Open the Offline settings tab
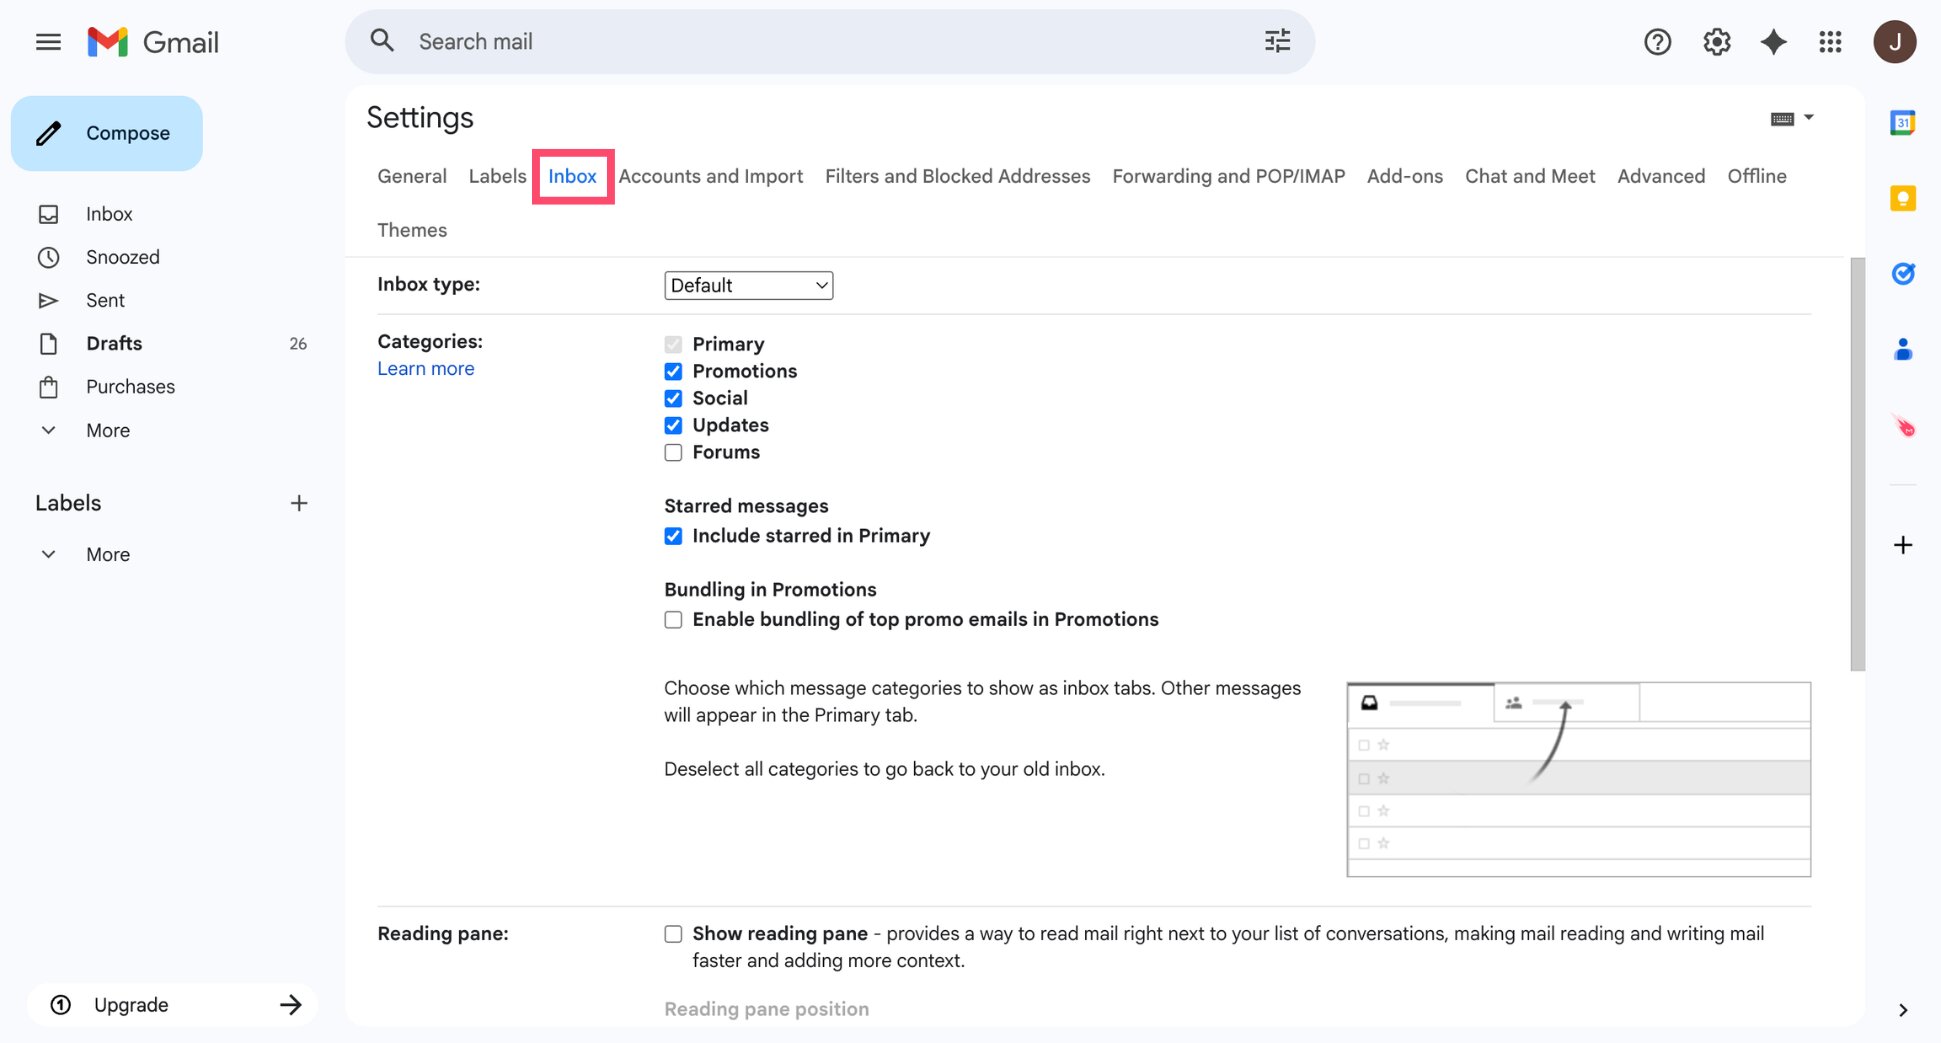1941x1043 pixels. [x=1756, y=176]
